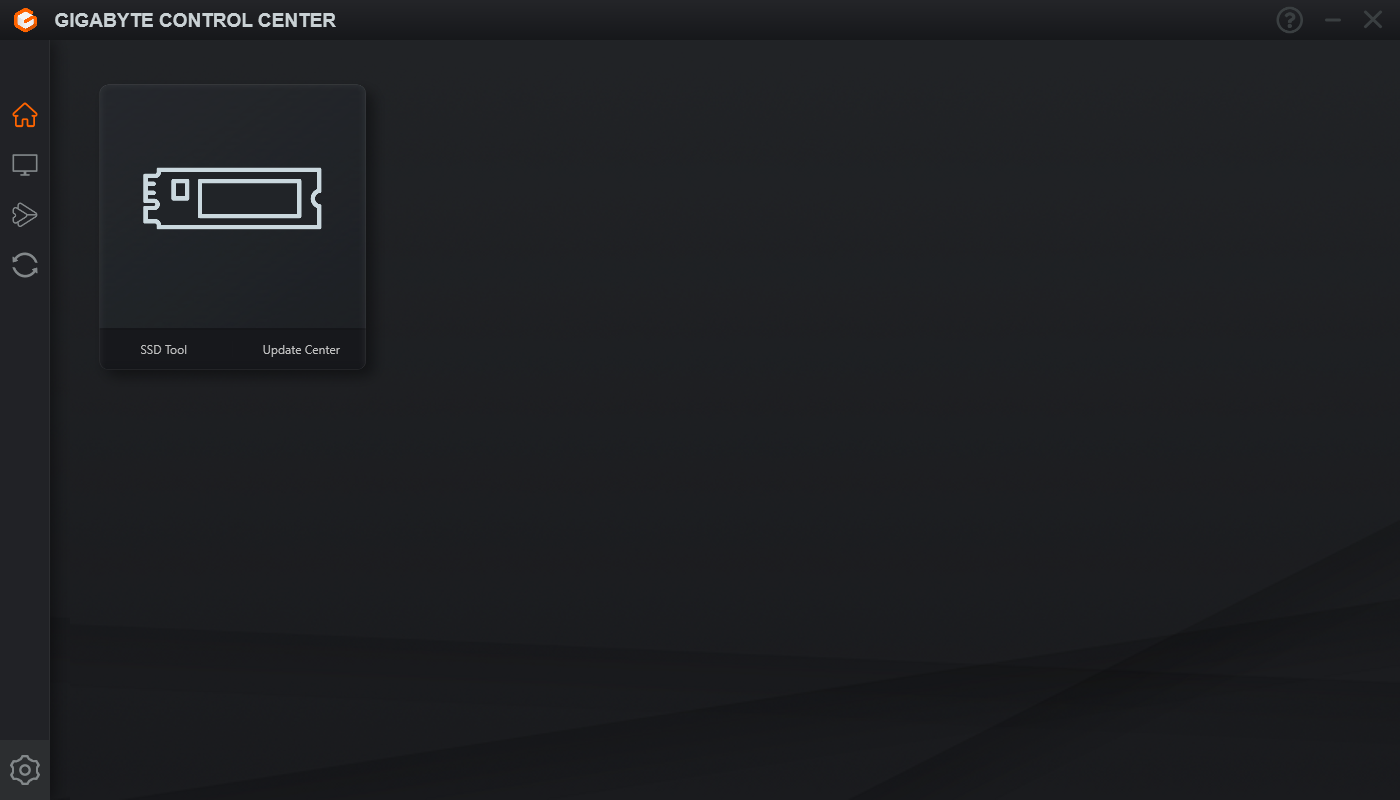The image size is (1400, 800).
Task: Open the settings gear at sidebar bottom
Action: click(25, 770)
